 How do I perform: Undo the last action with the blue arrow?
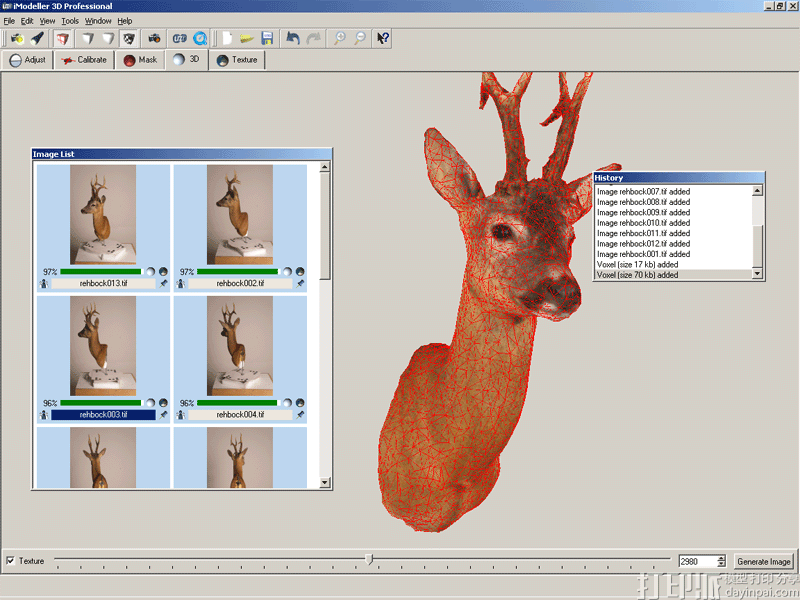tap(293, 38)
